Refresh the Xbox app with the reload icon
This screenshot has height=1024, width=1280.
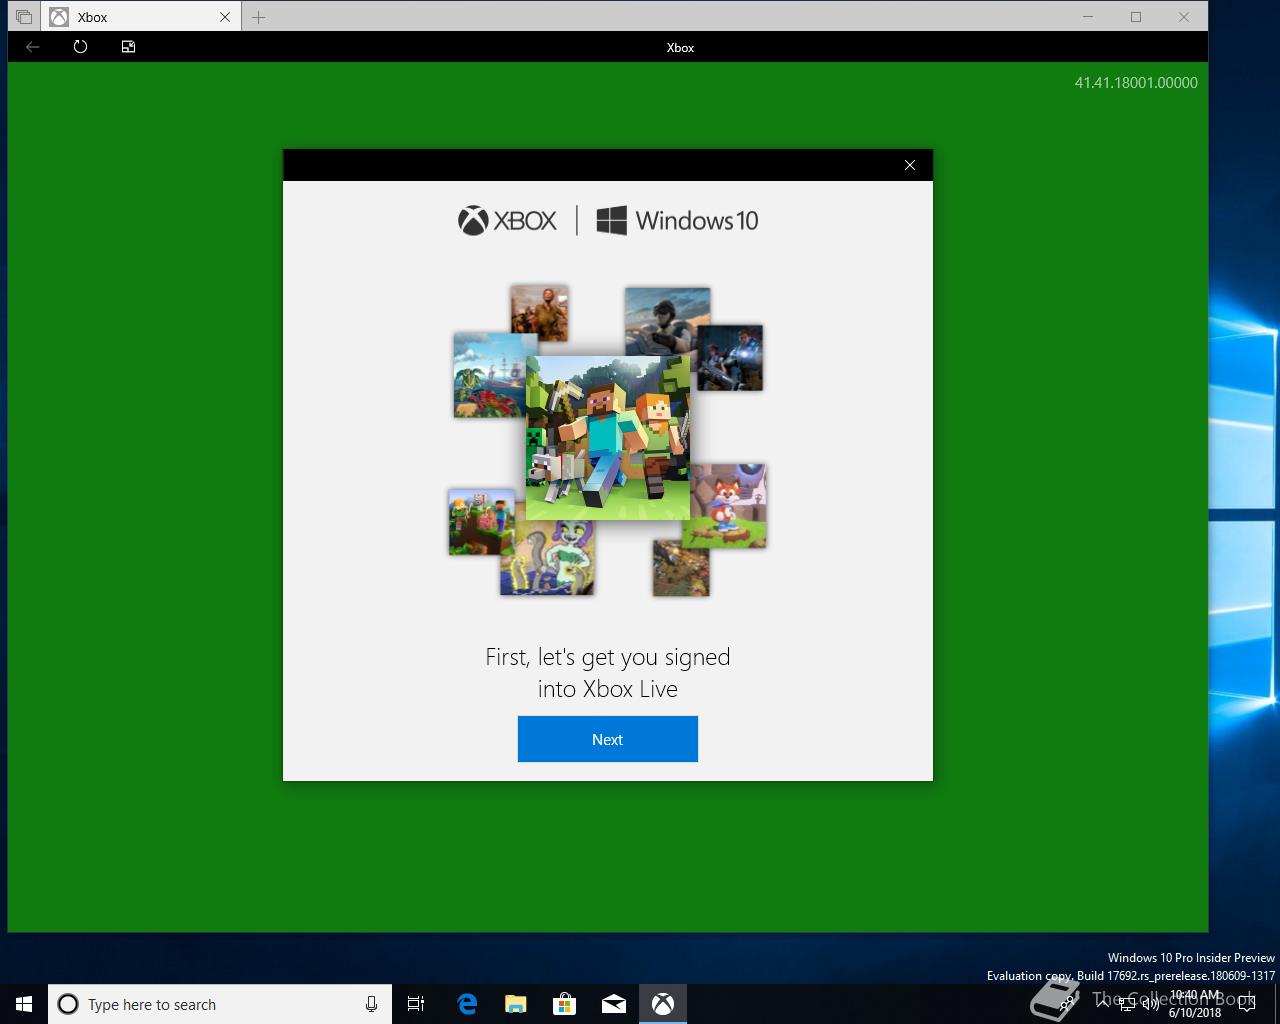(80, 47)
